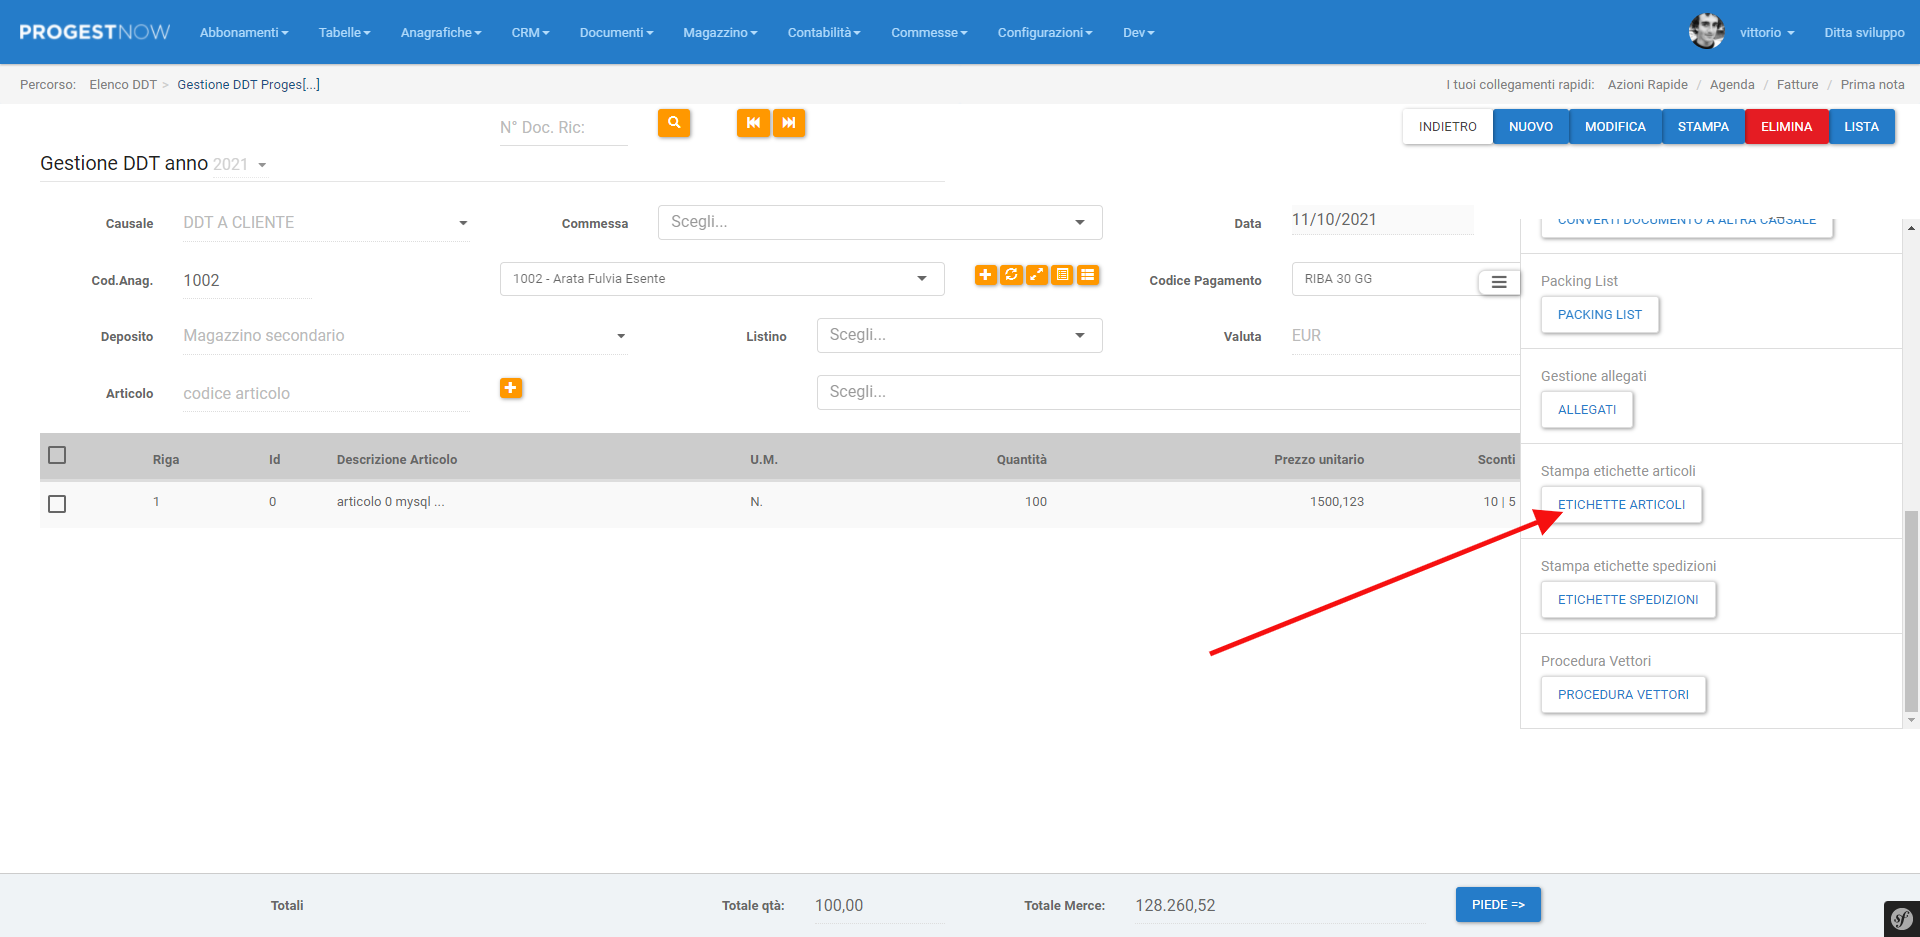Click the refresh icon beside customer field
This screenshot has height=937, width=1920.
coord(1011,275)
